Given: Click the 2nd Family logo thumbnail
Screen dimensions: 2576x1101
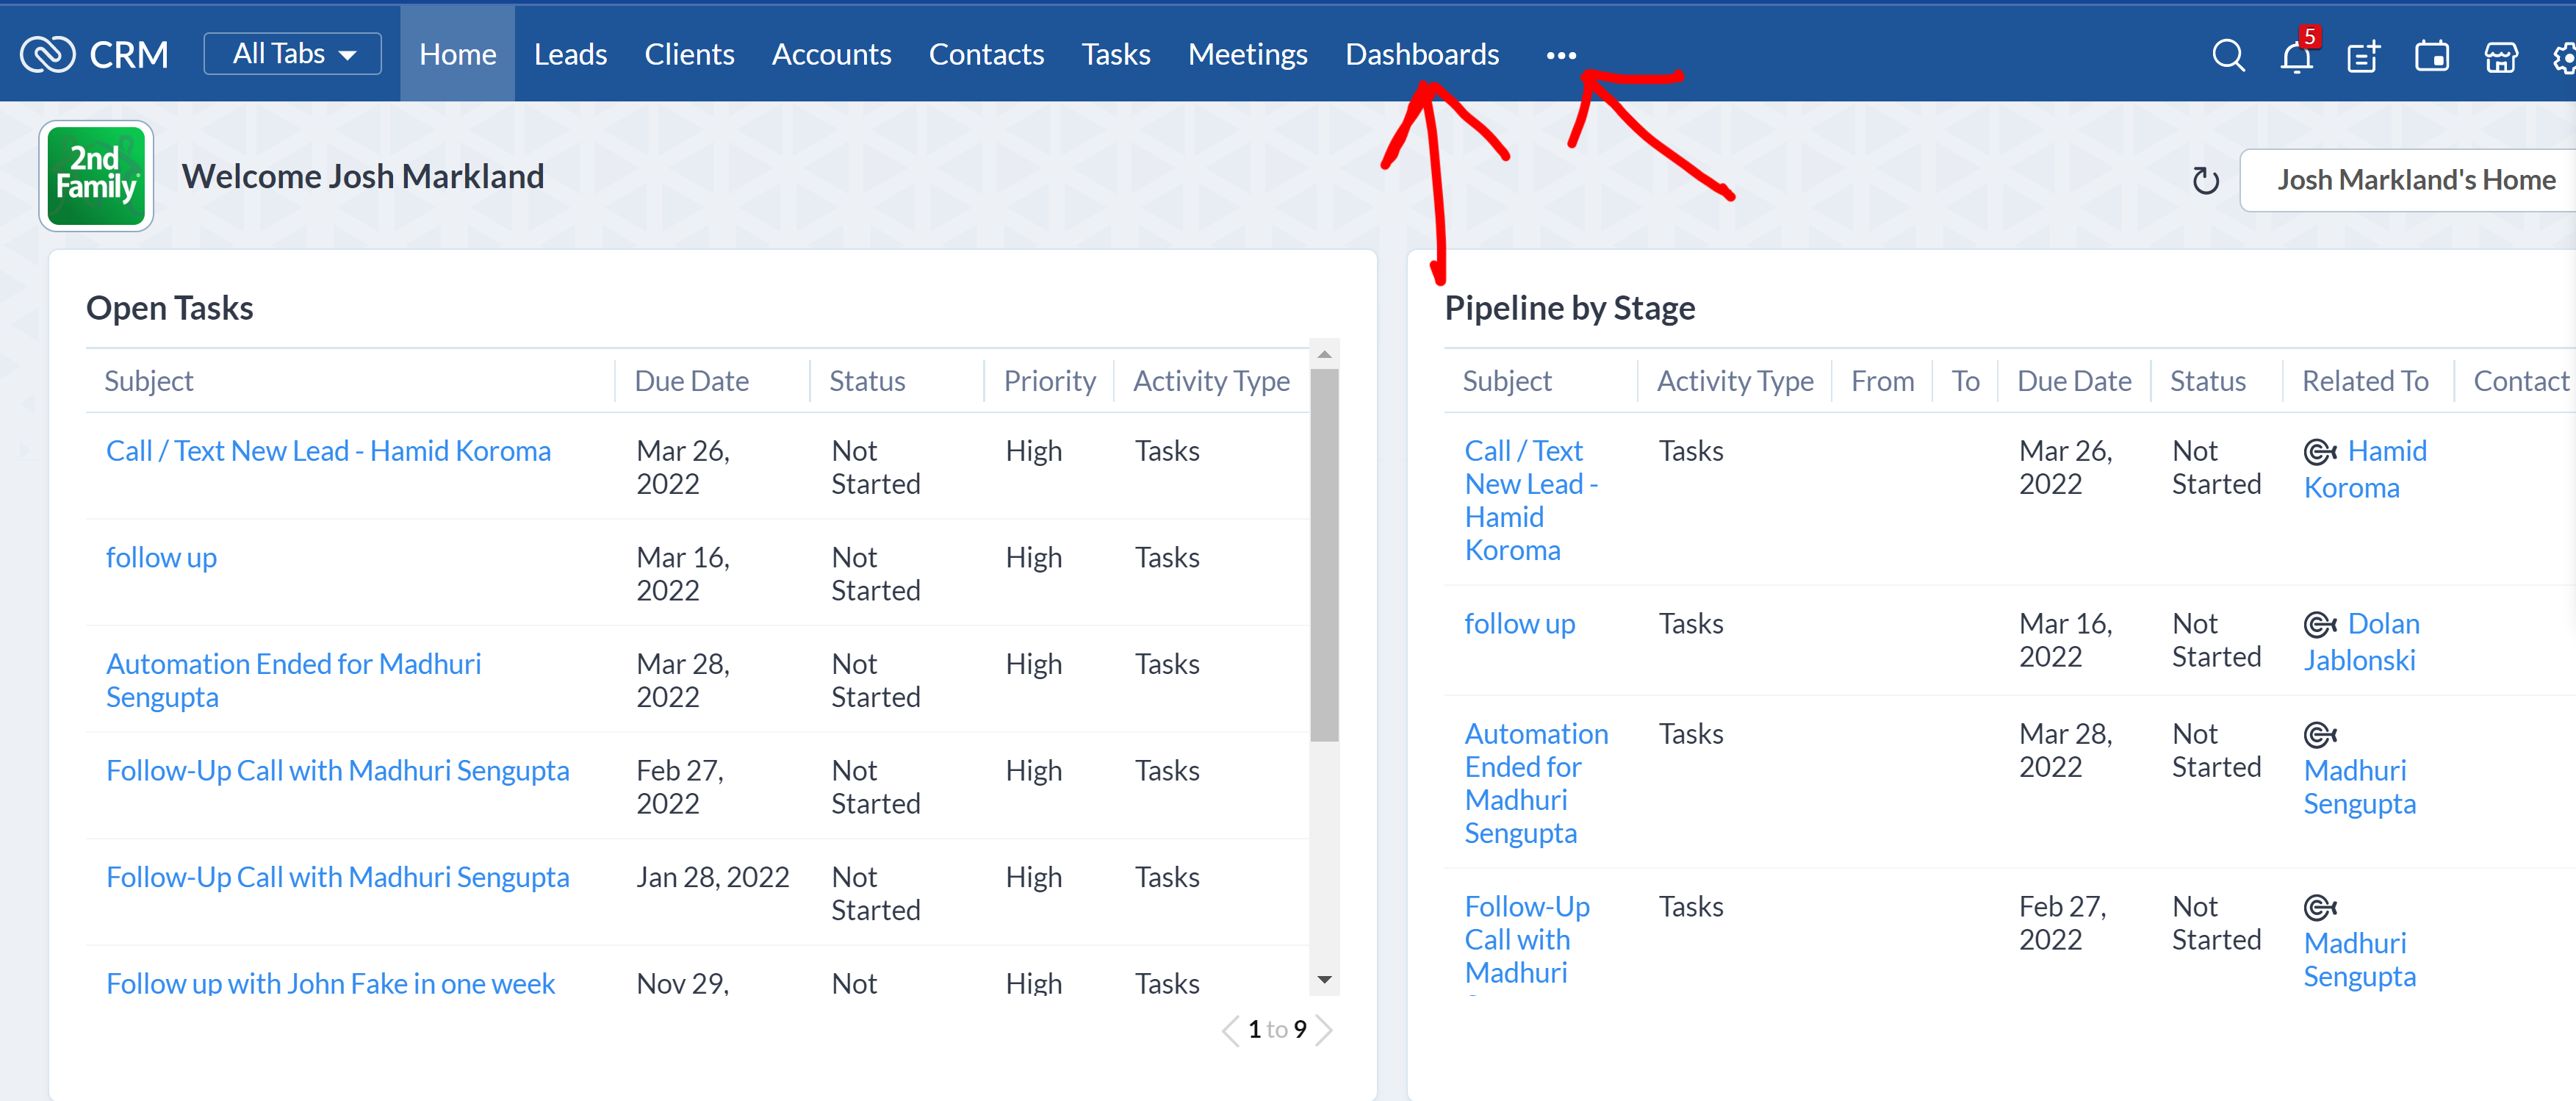Looking at the screenshot, I should pyautogui.click(x=96, y=176).
